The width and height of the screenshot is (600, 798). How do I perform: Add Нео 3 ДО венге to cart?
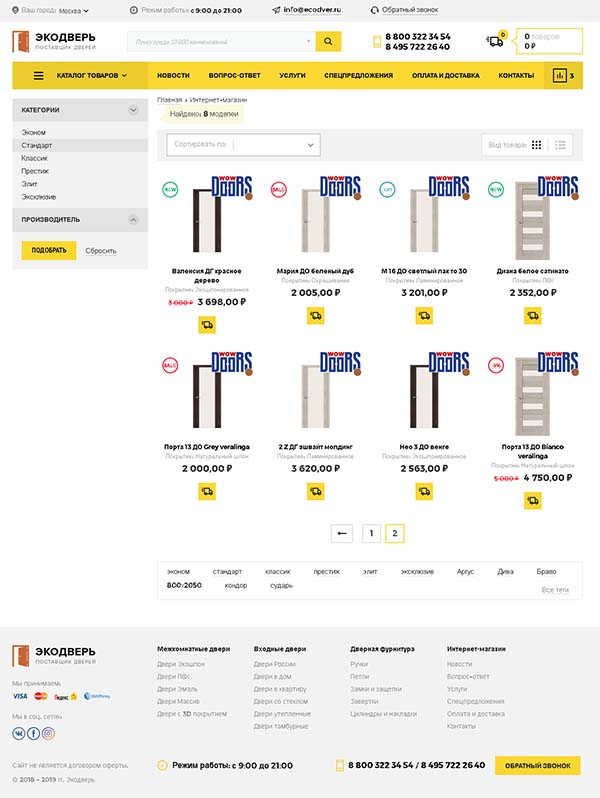[x=425, y=491]
